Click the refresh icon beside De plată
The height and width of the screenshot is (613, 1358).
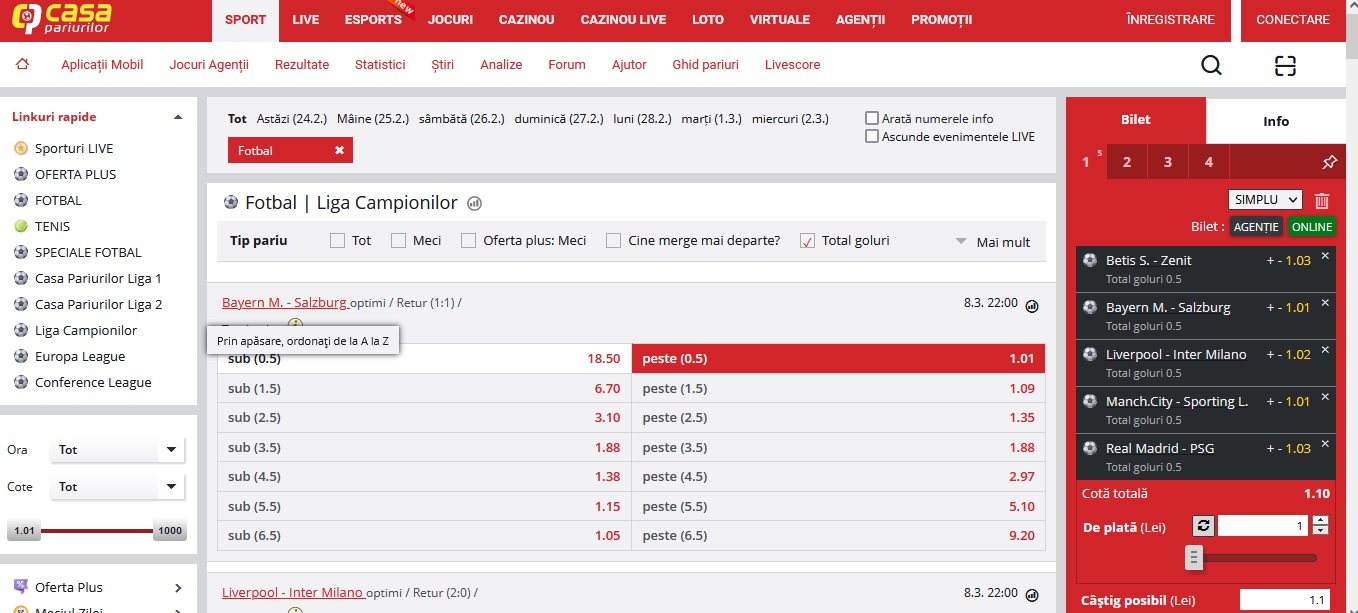coord(1203,526)
